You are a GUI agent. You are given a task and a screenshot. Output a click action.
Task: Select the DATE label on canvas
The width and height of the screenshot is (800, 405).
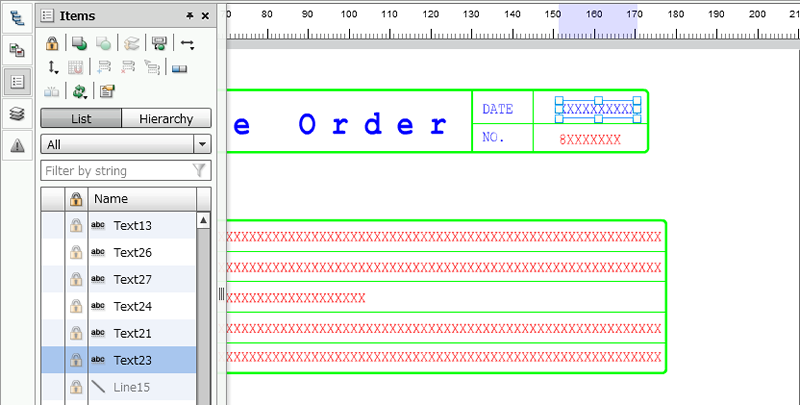(497, 109)
